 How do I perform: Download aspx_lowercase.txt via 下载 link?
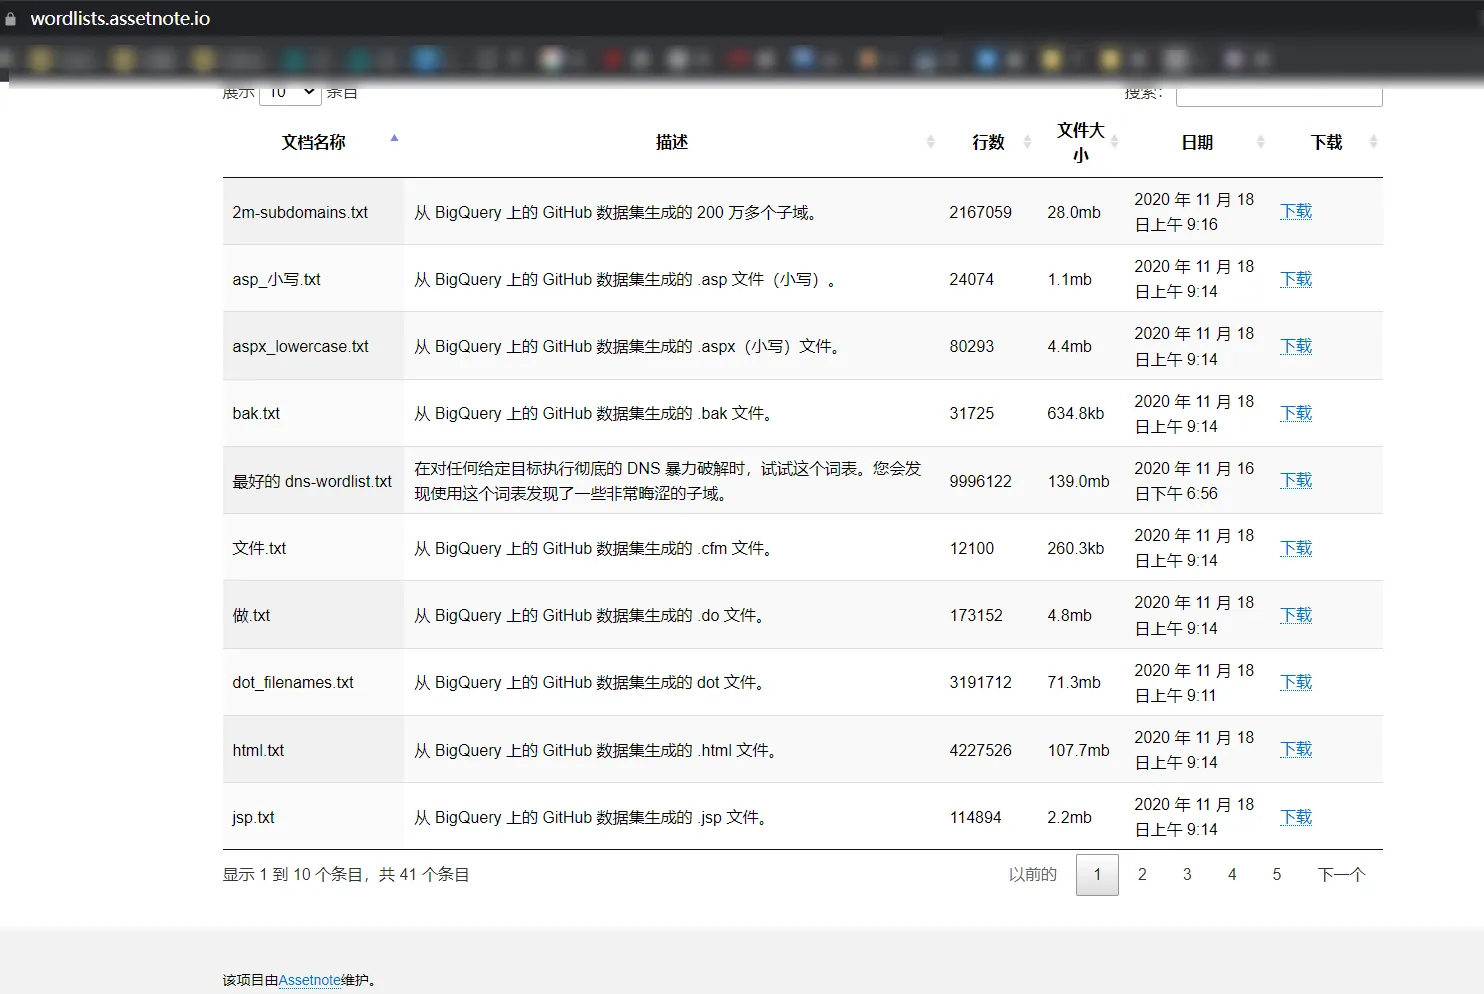[x=1296, y=346]
